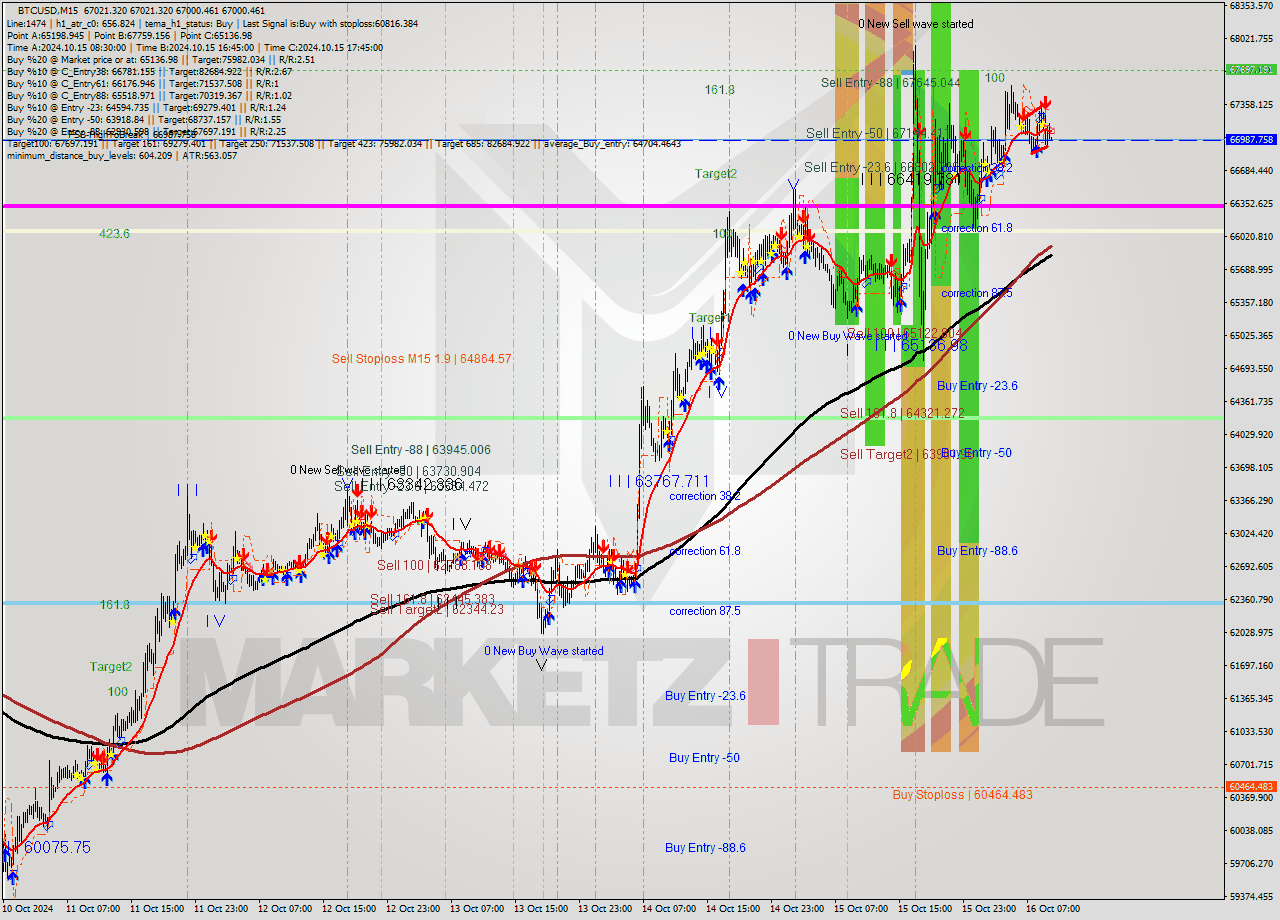
Task: Click the blue 66987.758 current price tag
Action: click(x=1251, y=140)
